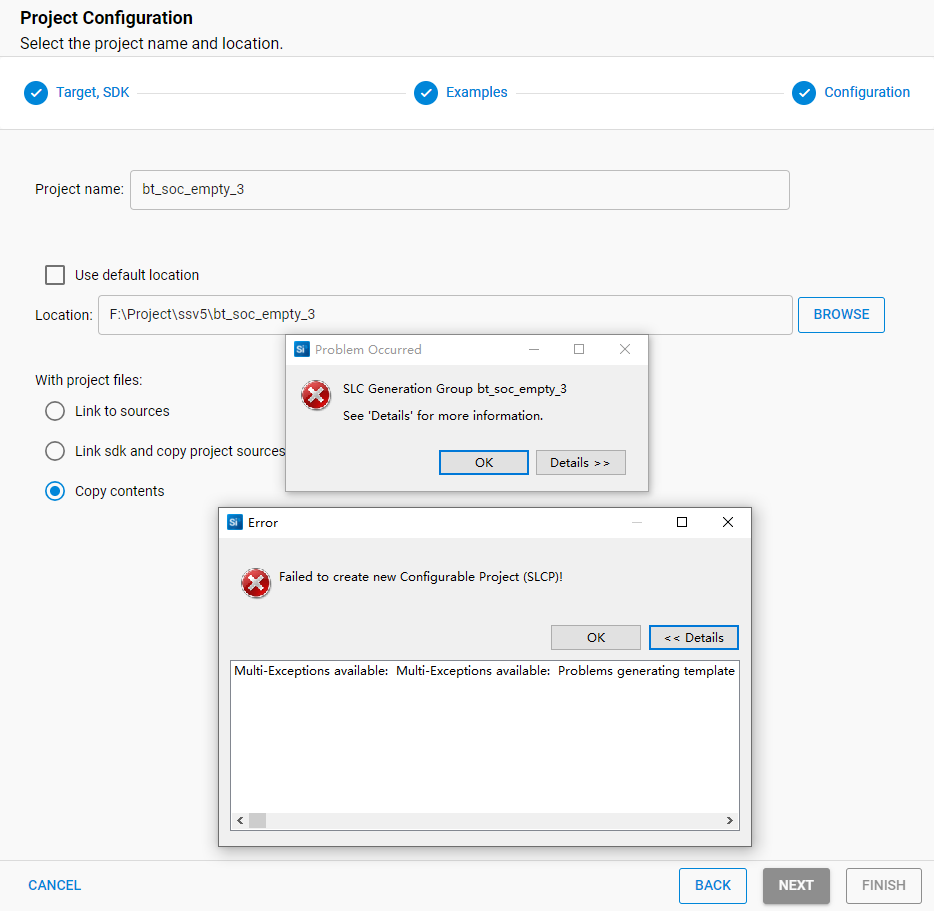934x911 pixels.
Task: Click the left scroll arrow in error details
Action: tap(240, 820)
